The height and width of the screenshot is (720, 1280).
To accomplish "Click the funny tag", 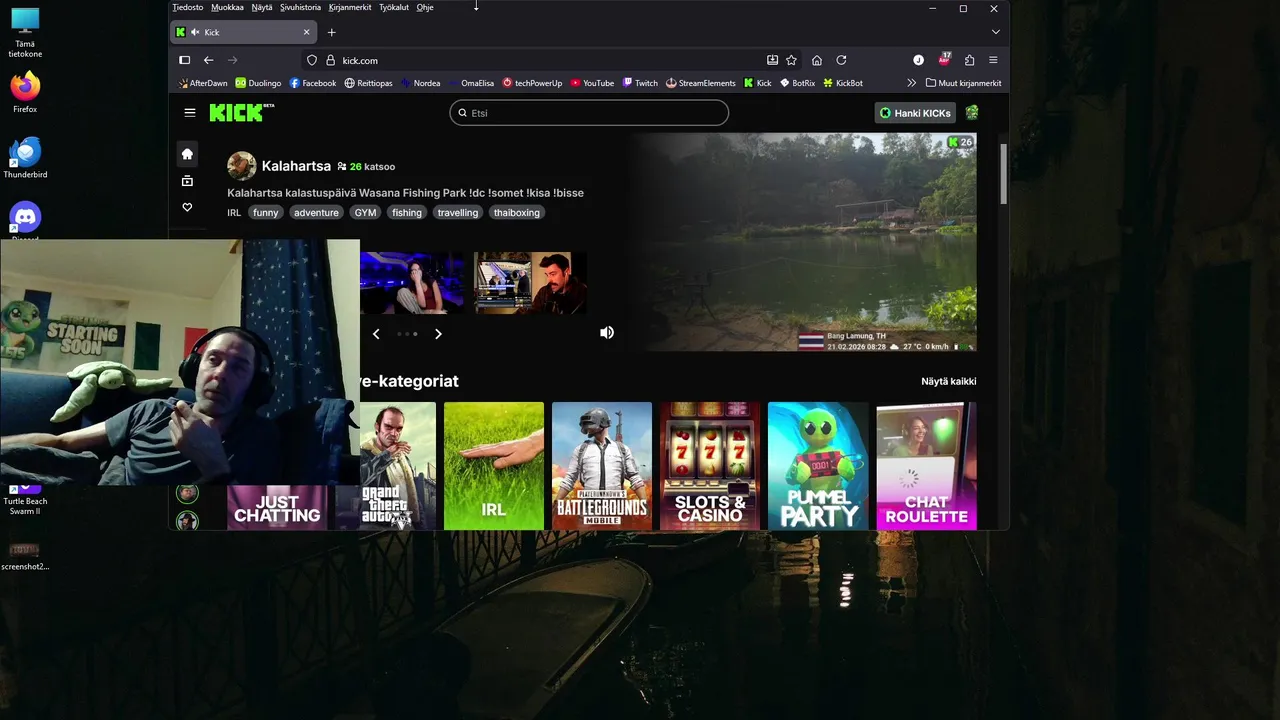I will (266, 212).
